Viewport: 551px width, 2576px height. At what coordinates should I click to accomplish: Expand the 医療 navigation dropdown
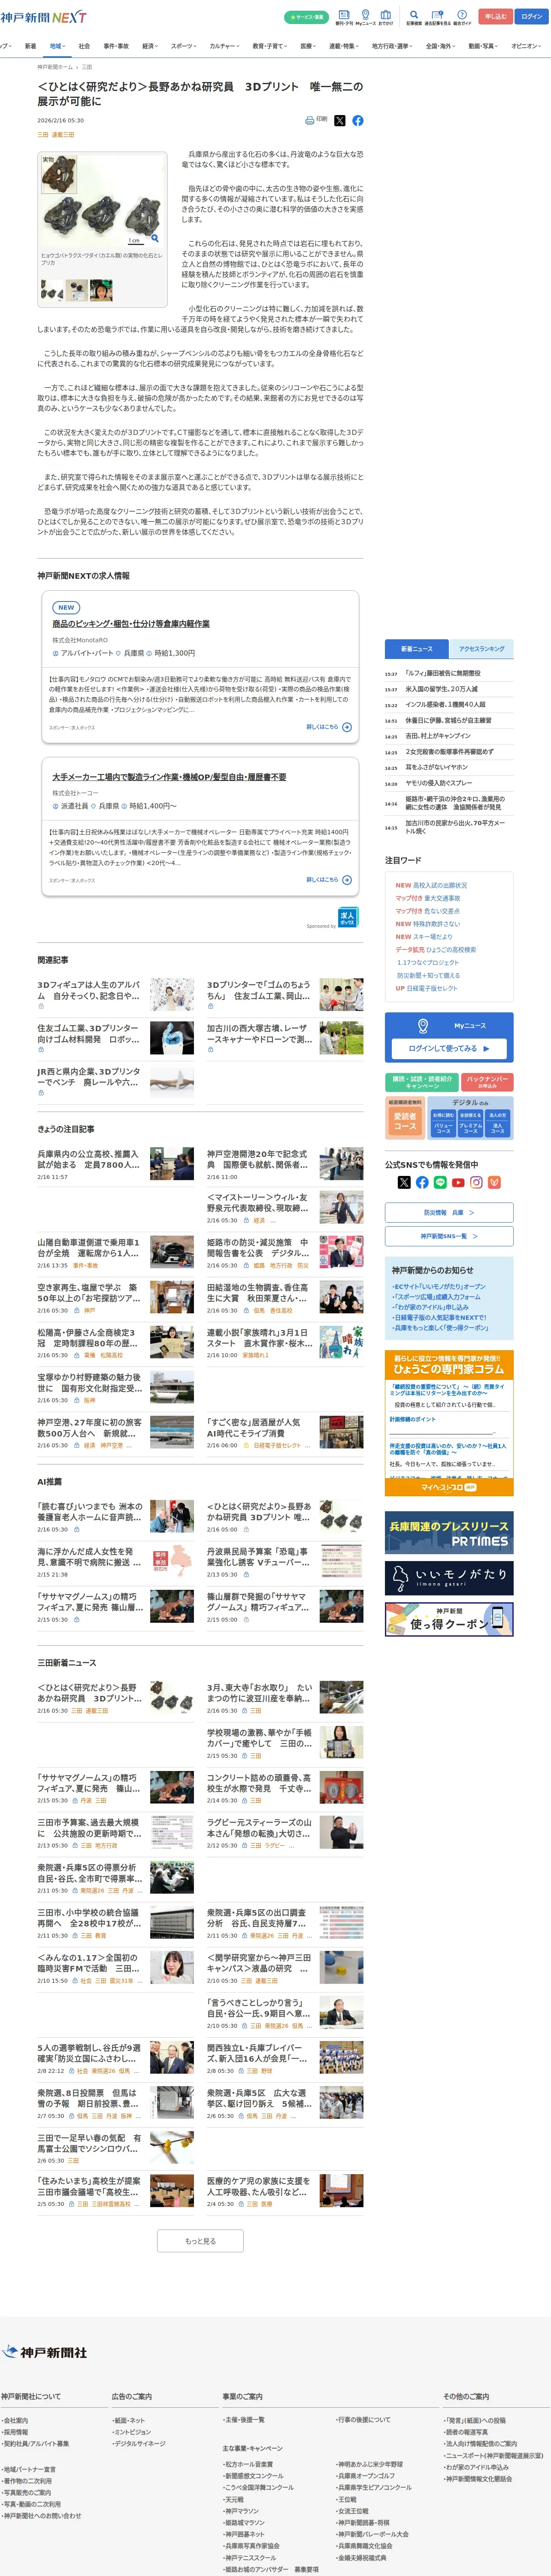(309, 46)
